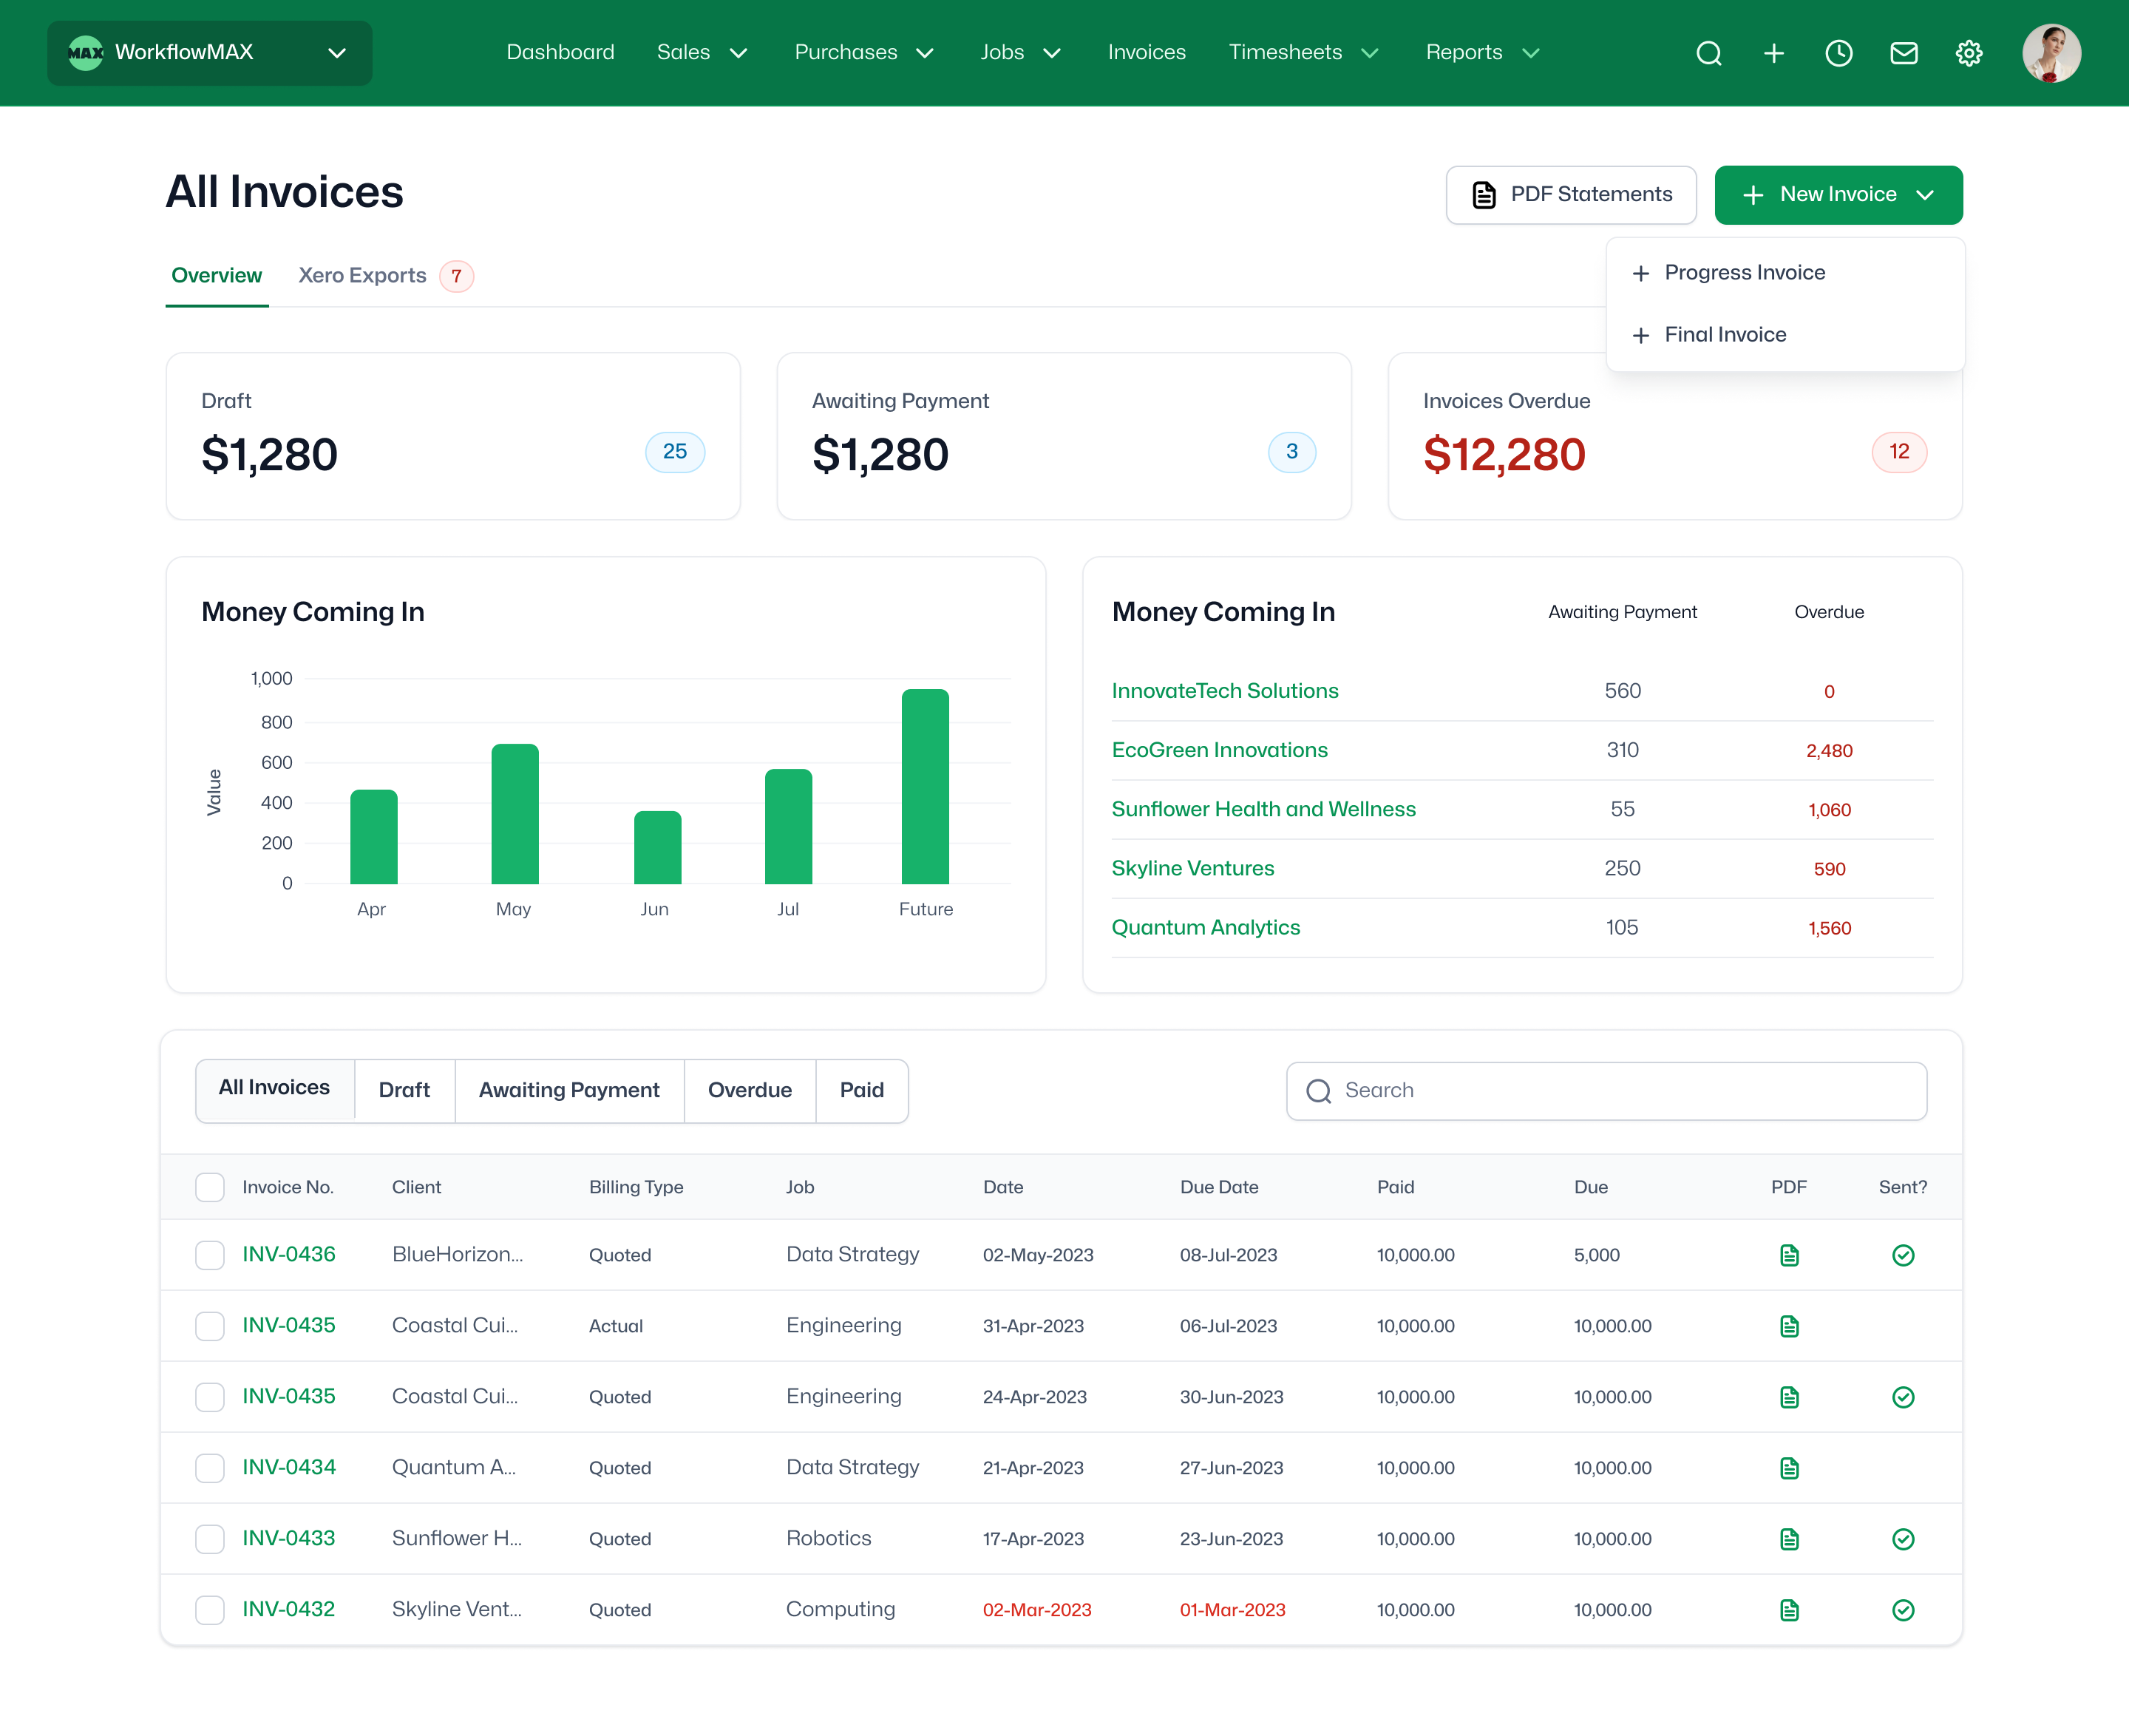Open the user profile avatar
Screen dimensions: 2129x1736
(2051, 53)
